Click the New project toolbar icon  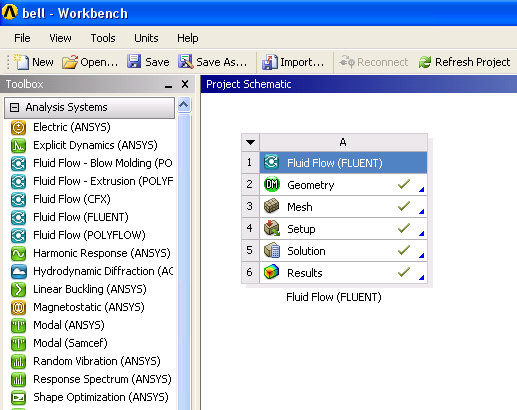pos(22,62)
